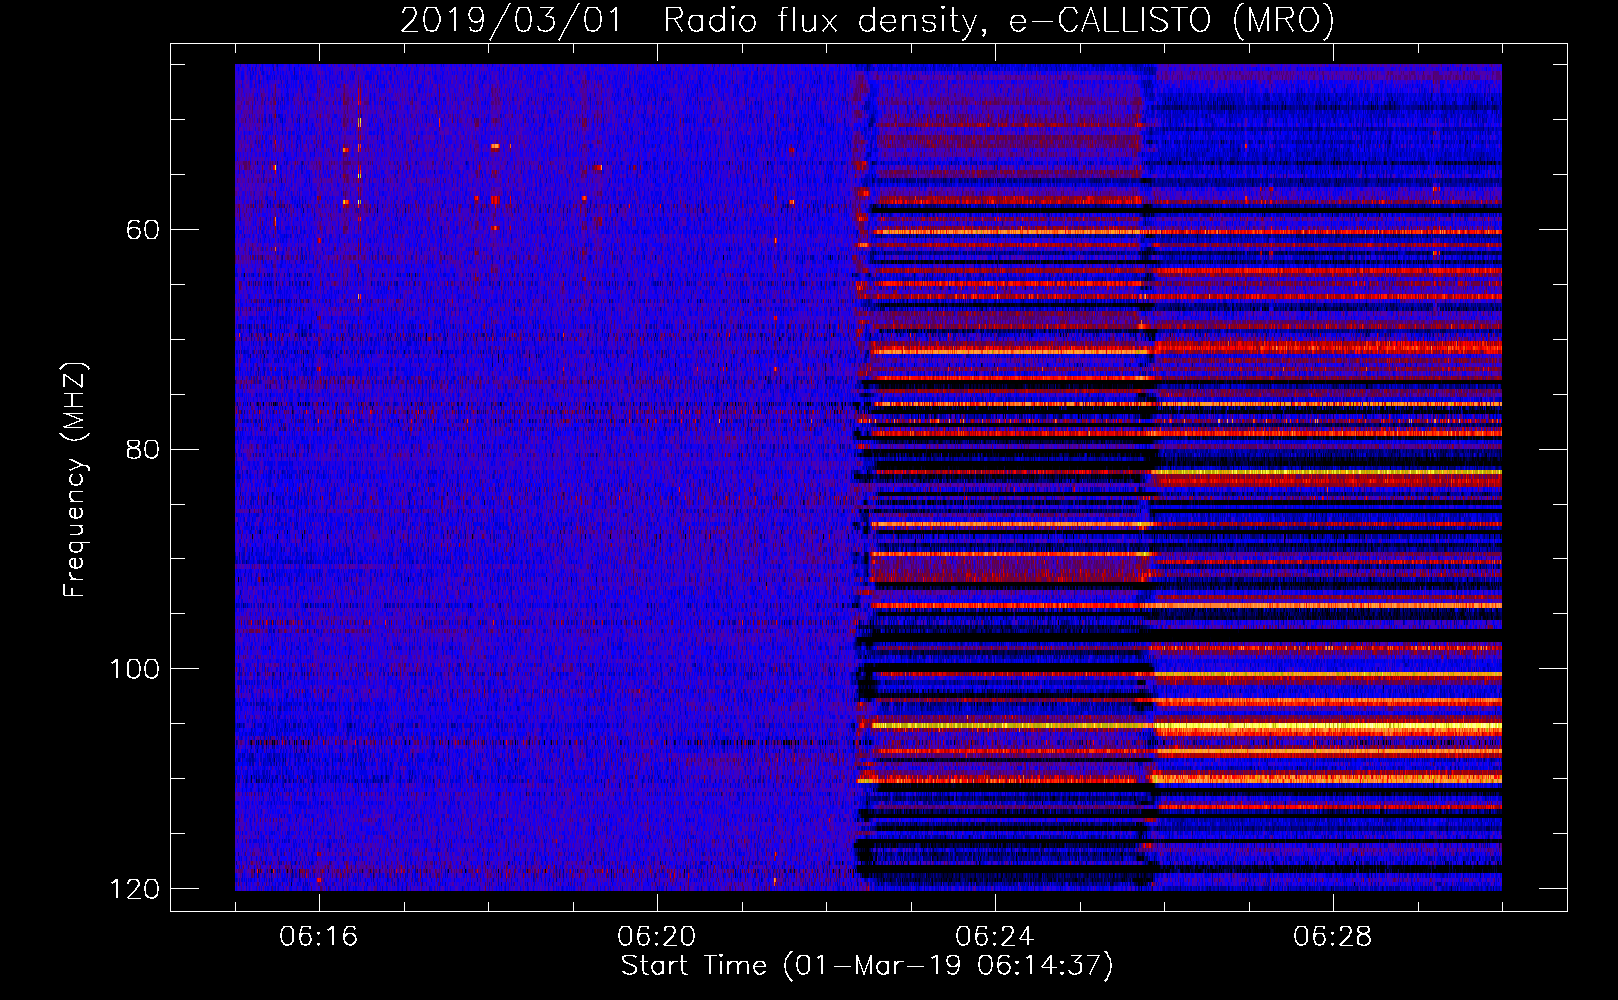Click the plot title "2019/03/01 Radio flux density, e-CALLISTO (MRO)"
Image resolution: width=1618 pixels, height=1000 pixels.
click(x=867, y=21)
